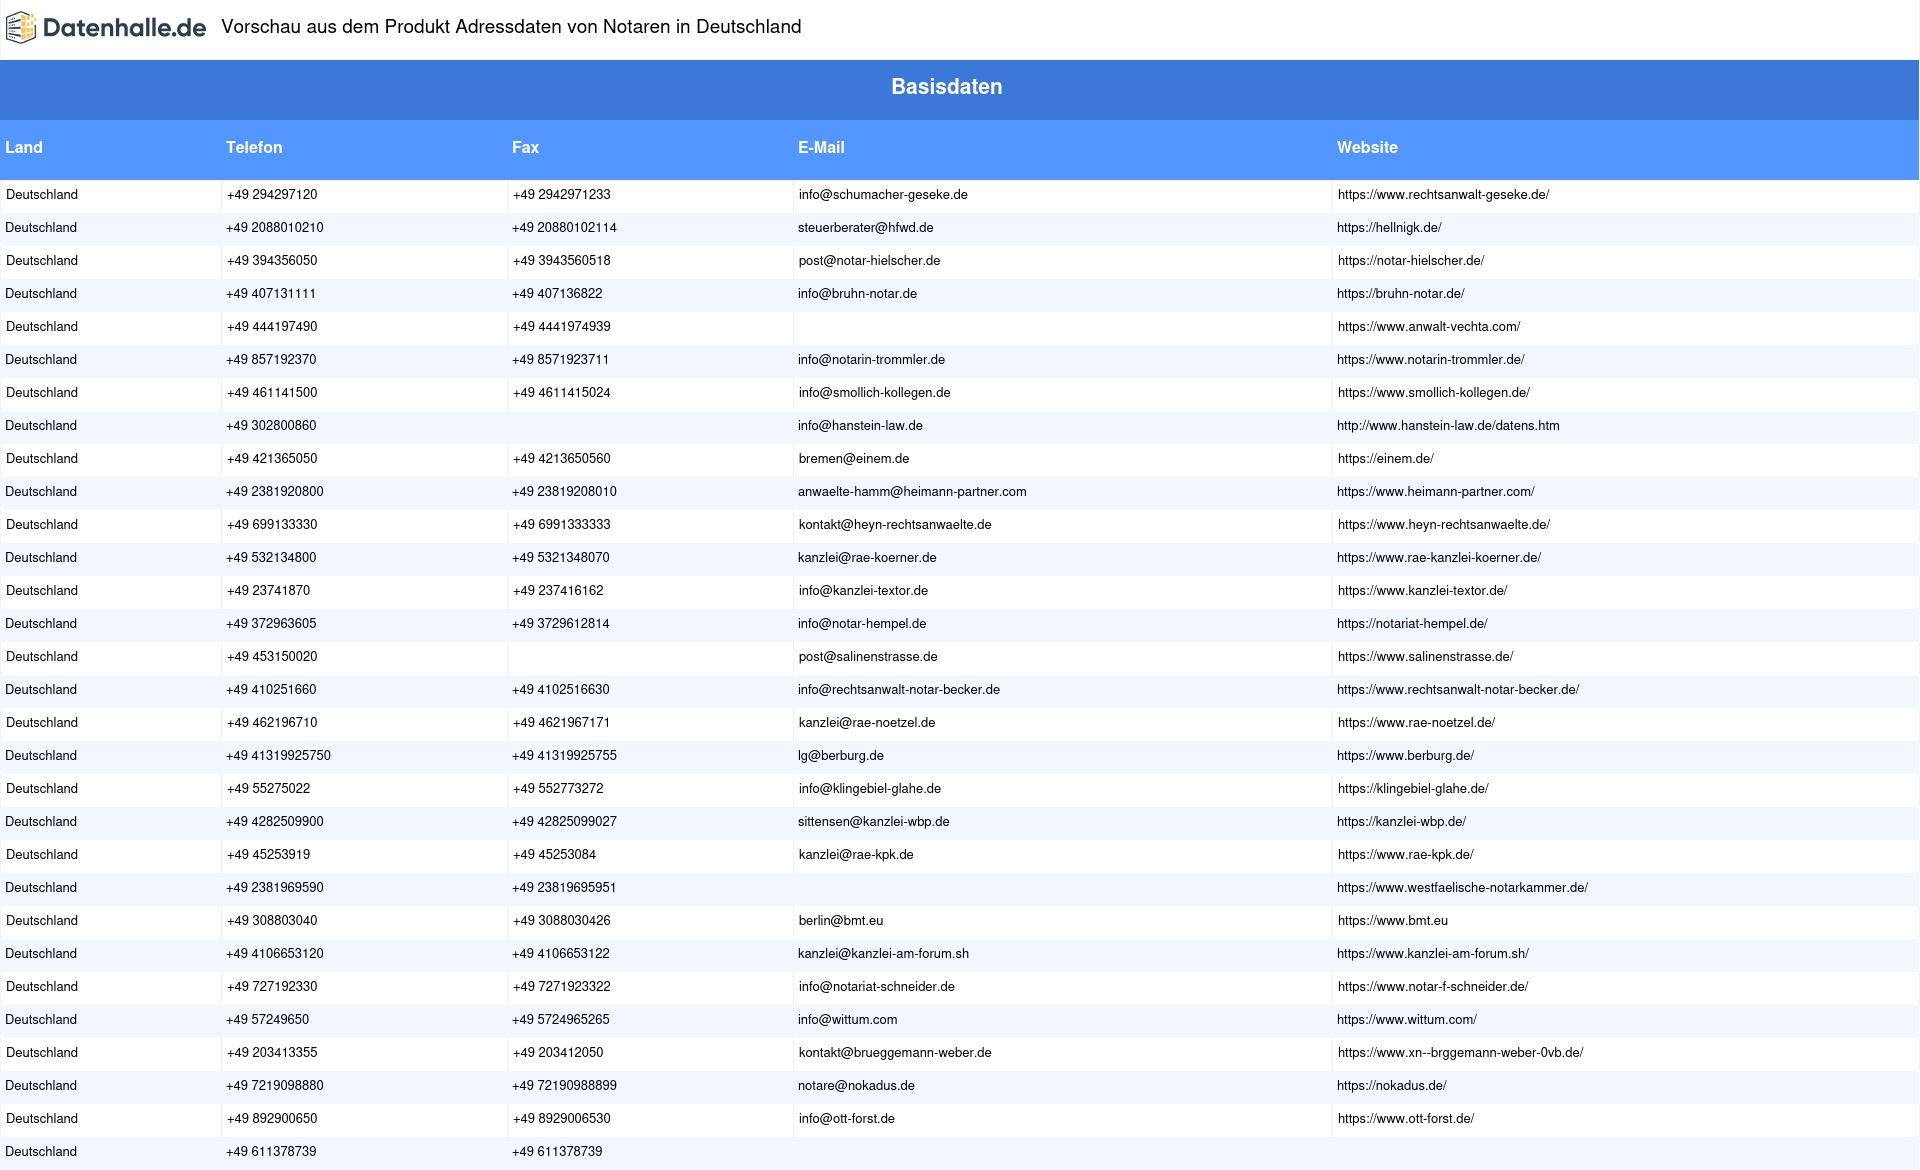Select email info@notarin-trommler.de
Screen dimensions: 1920x1170
[x=871, y=360]
